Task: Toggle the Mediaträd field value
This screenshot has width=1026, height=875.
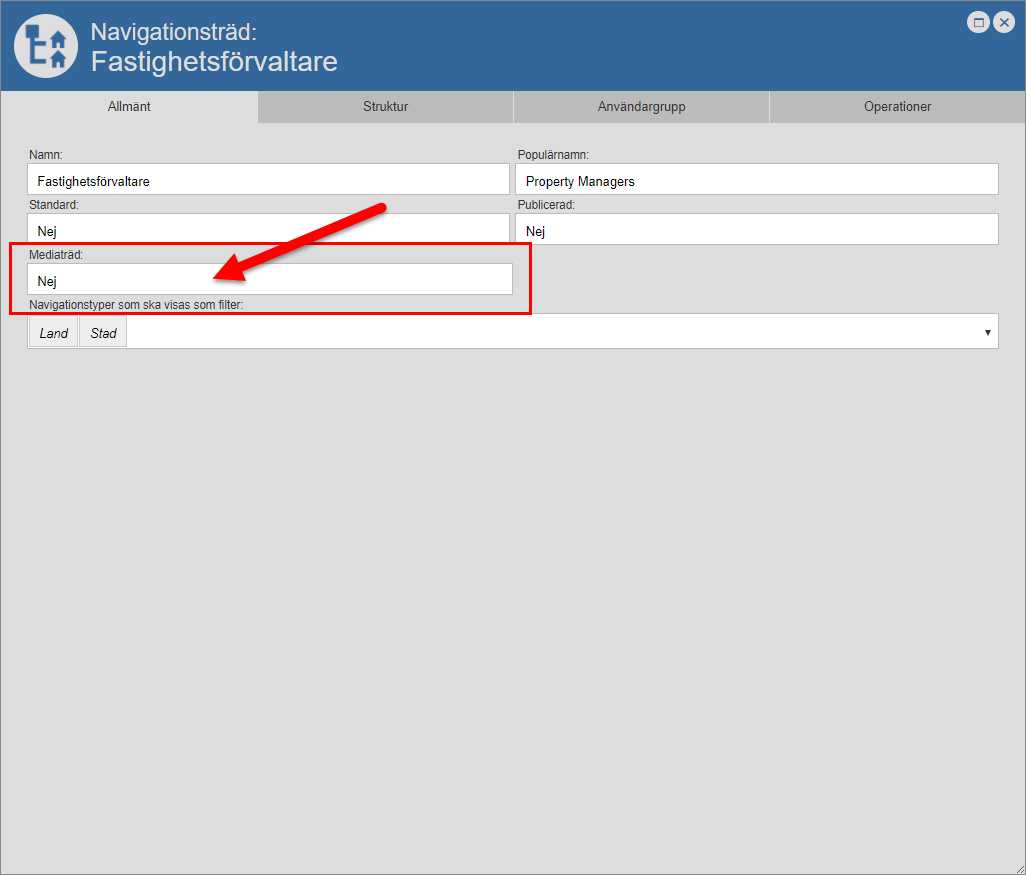Action: pos(270,281)
